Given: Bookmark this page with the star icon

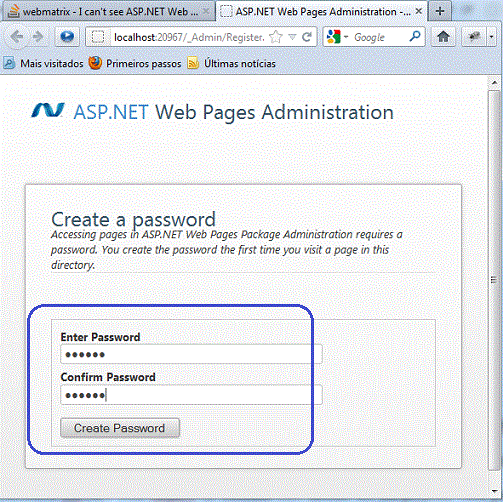Looking at the screenshot, I should point(276,37).
